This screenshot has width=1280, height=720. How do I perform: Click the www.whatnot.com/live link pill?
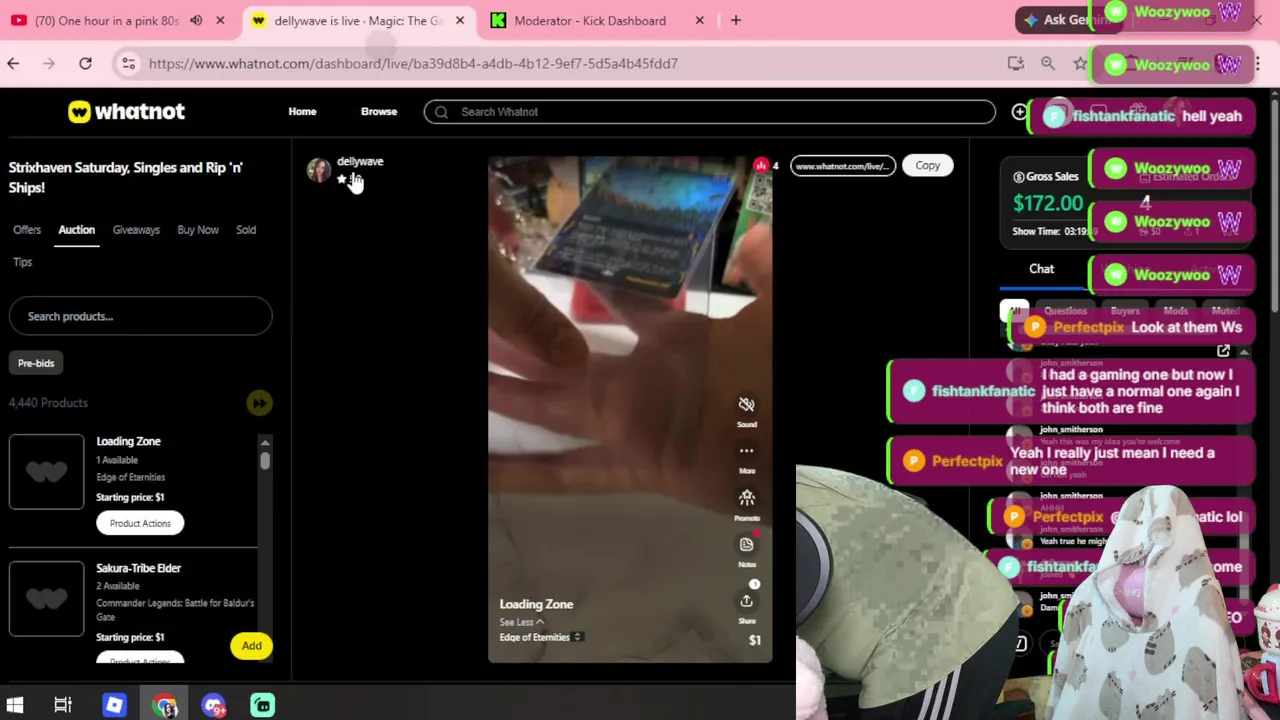(842, 166)
